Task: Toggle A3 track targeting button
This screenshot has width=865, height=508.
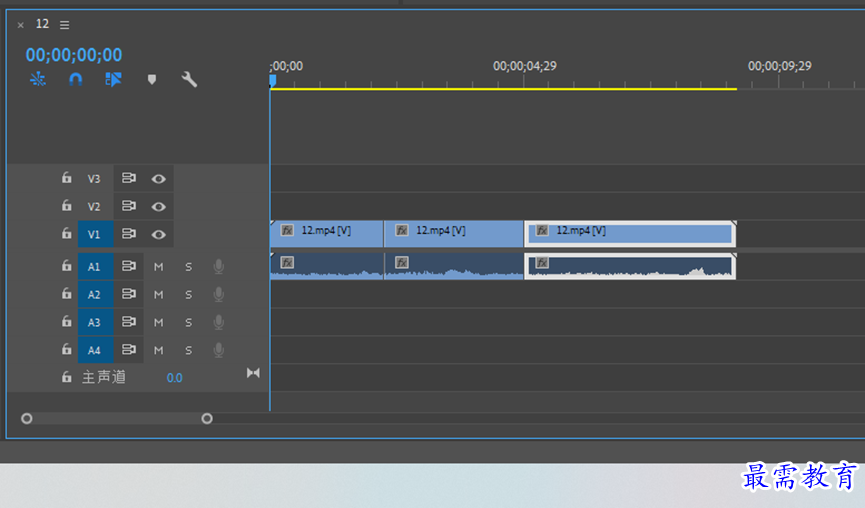Action: point(95,322)
